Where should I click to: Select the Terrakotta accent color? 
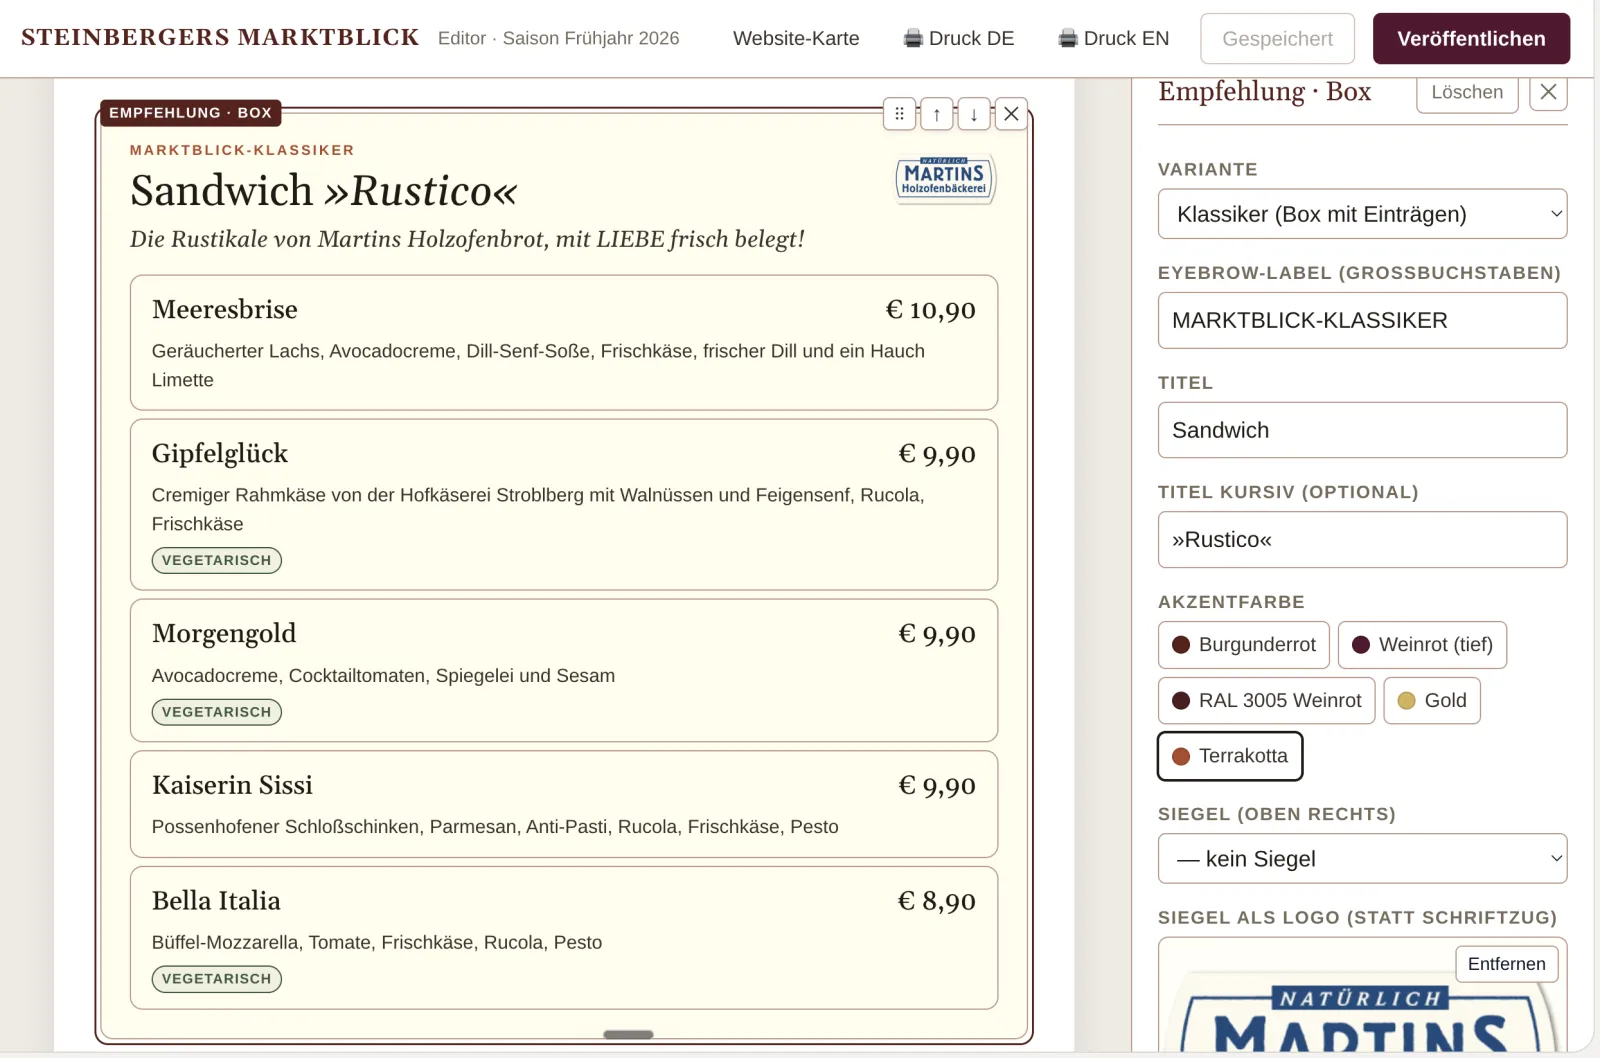tap(1230, 756)
